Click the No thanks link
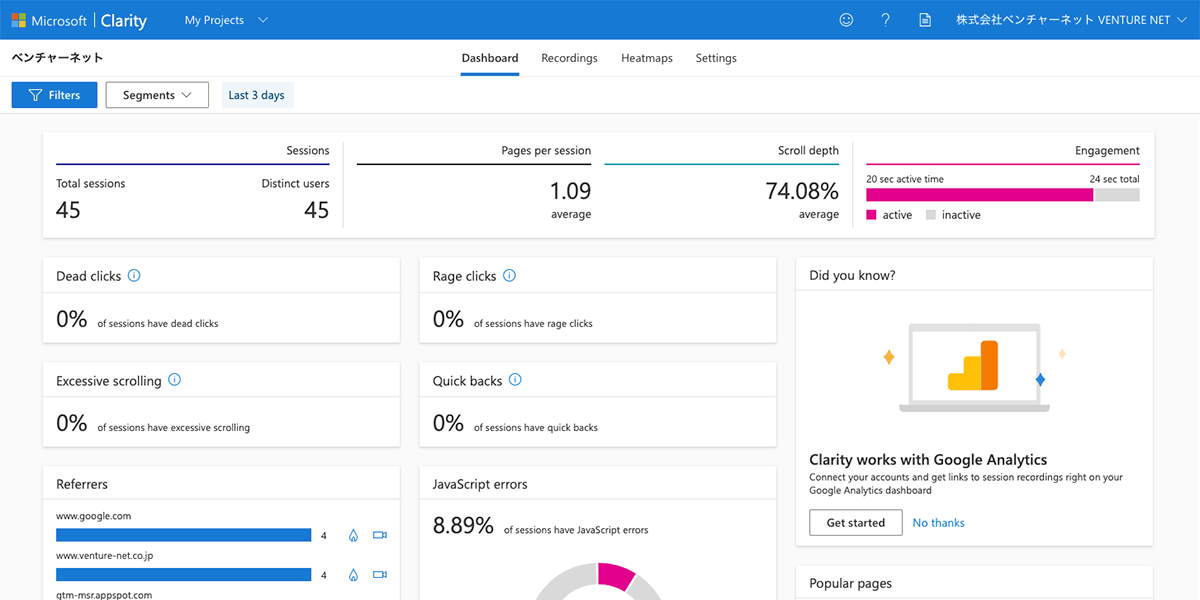The height and width of the screenshot is (600, 1200). [938, 523]
